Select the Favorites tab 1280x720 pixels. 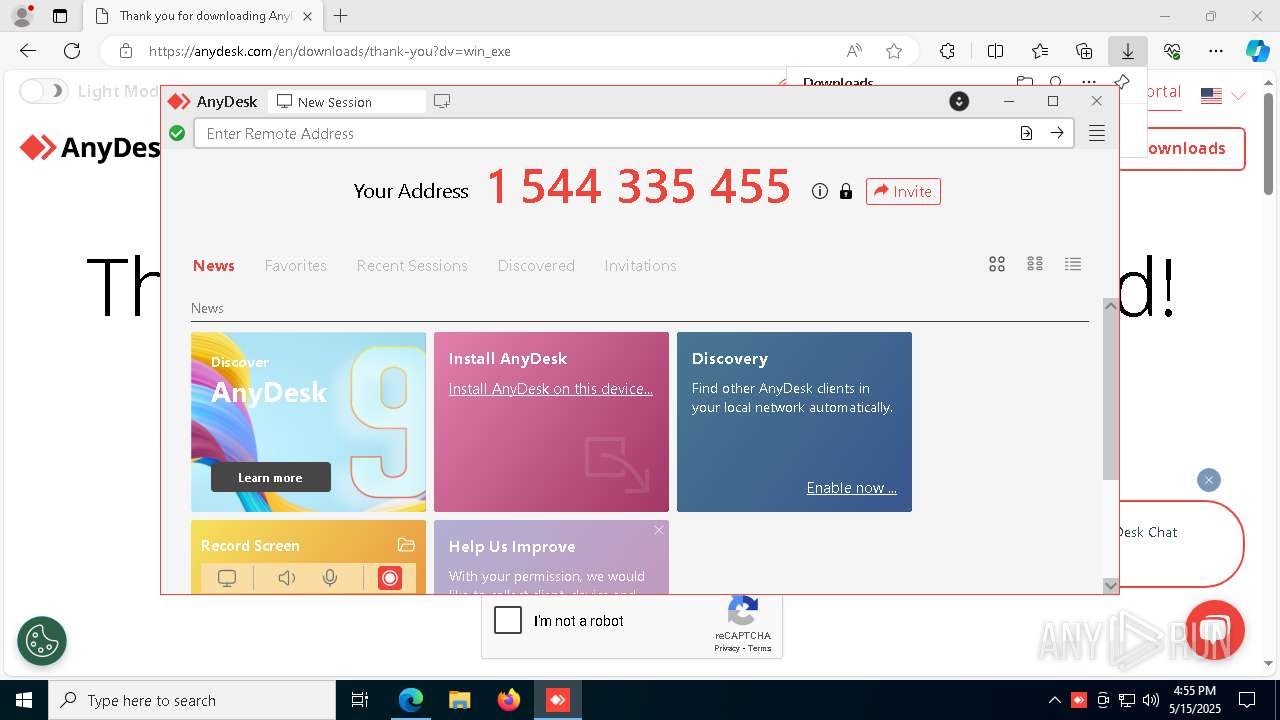(296, 265)
